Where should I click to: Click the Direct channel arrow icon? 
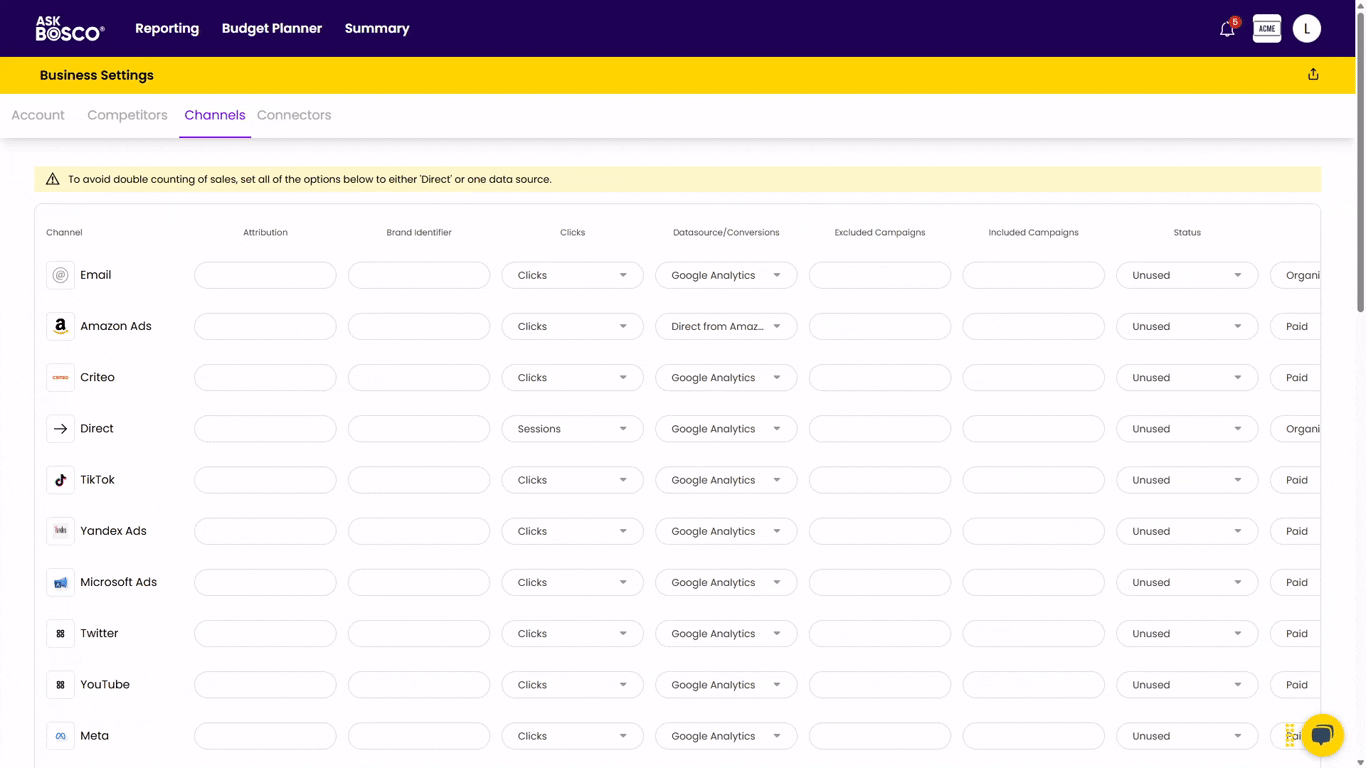[60, 429]
